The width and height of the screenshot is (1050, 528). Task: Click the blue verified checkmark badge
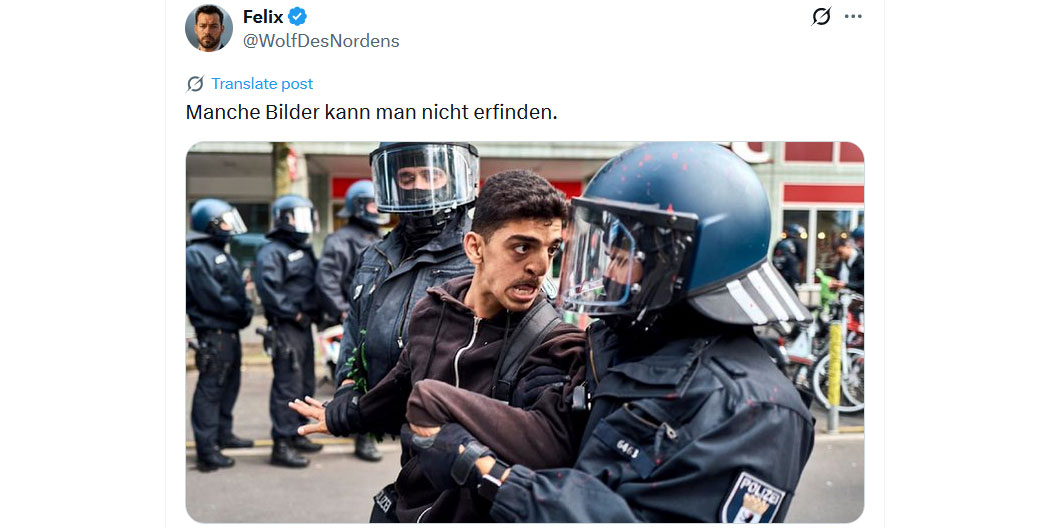[297, 16]
